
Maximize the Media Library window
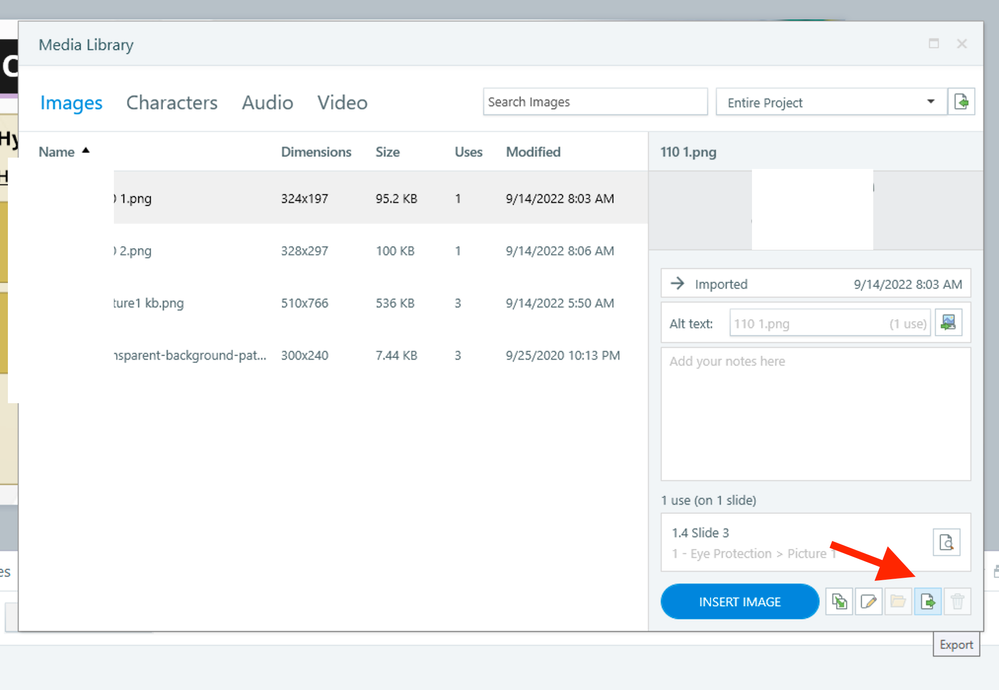click(x=934, y=44)
